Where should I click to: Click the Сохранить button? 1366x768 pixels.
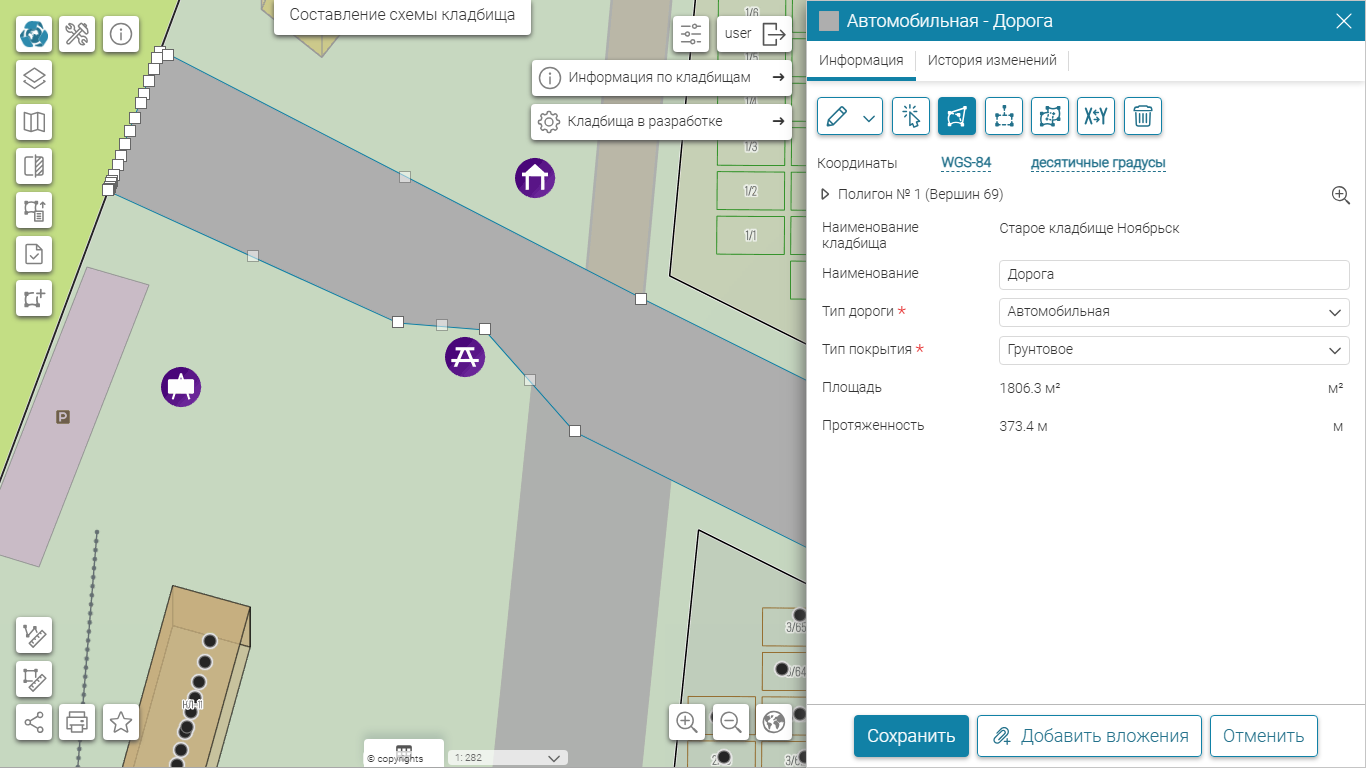[910, 736]
